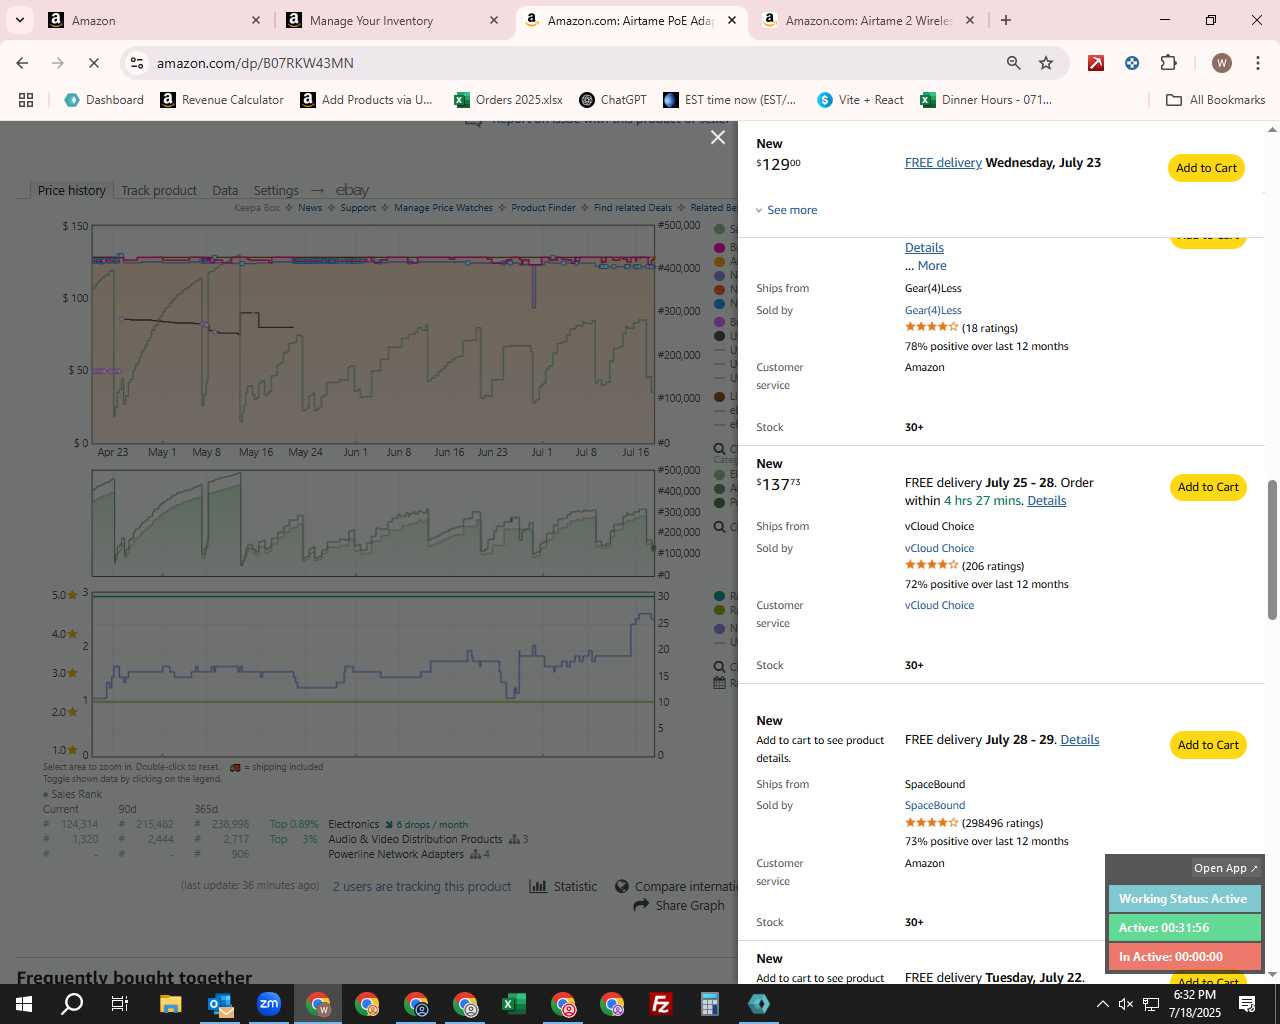1280x1024 pixels.
Task: Open a new tab with the plus button
Action: pos(1005,20)
